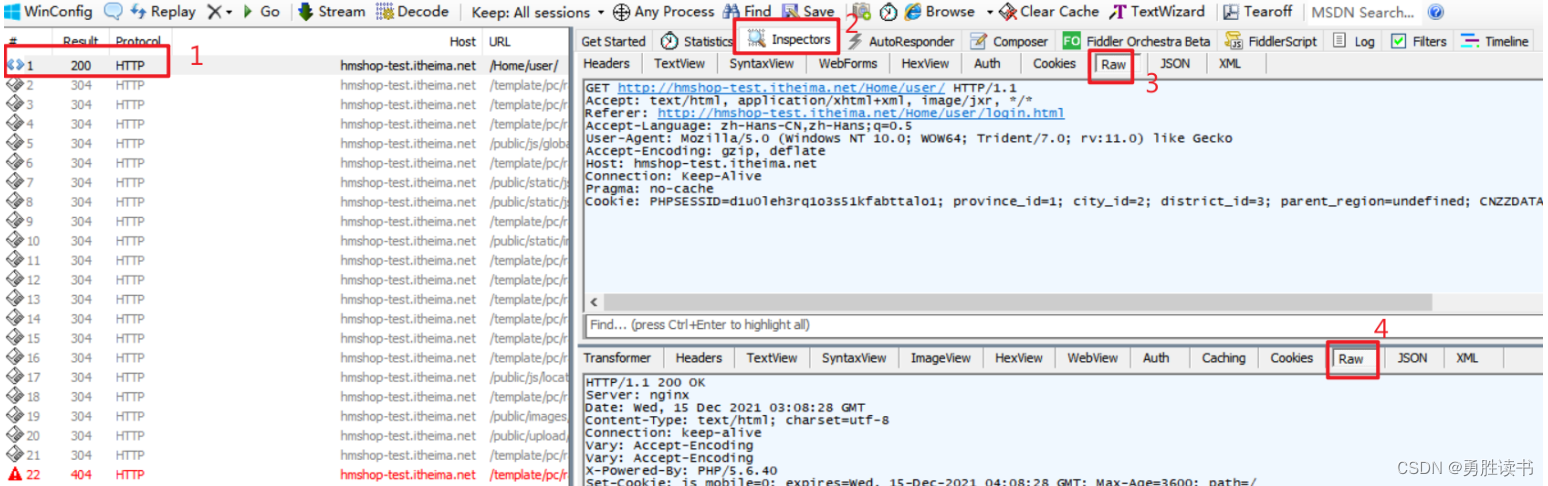The width and height of the screenshot is (1548, 486).
Task: Click the comment speech bubble icon
Action: pyautogui.click(x=113, y=12)
